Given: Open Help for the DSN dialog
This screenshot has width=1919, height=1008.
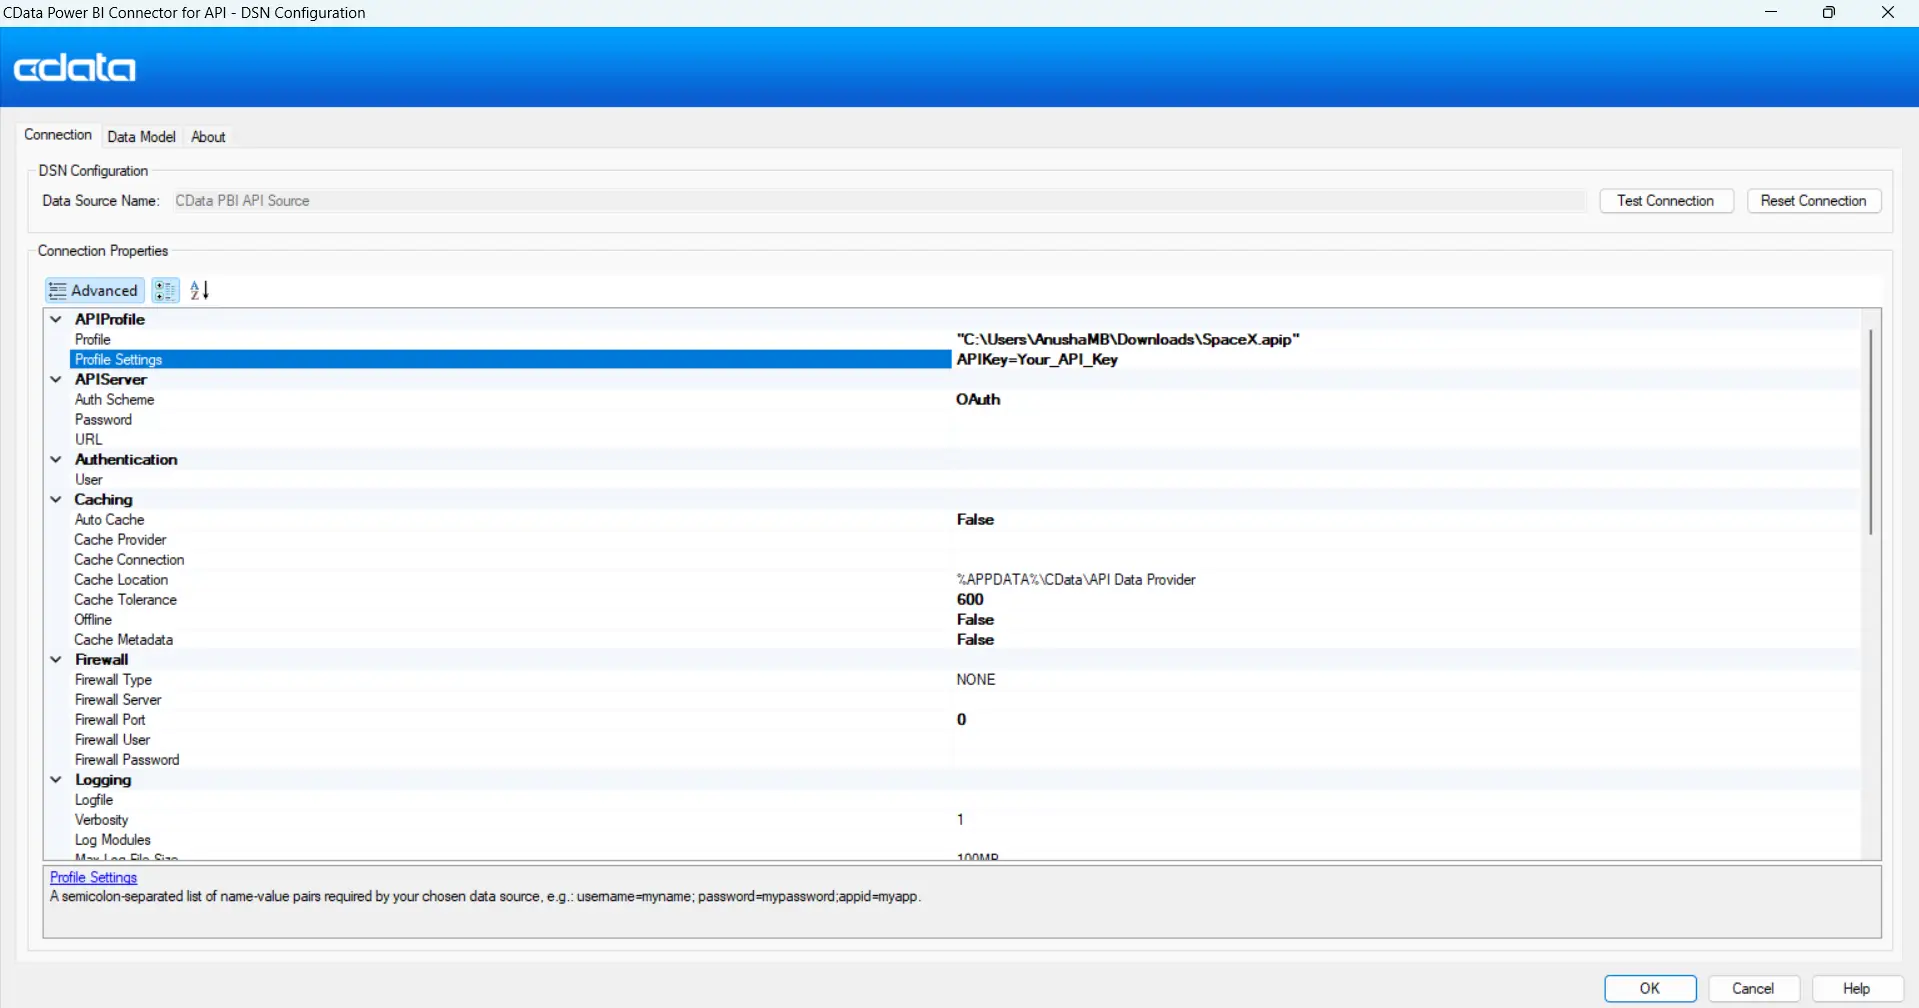Looking at the screenshot, I should pos(1857,988).
